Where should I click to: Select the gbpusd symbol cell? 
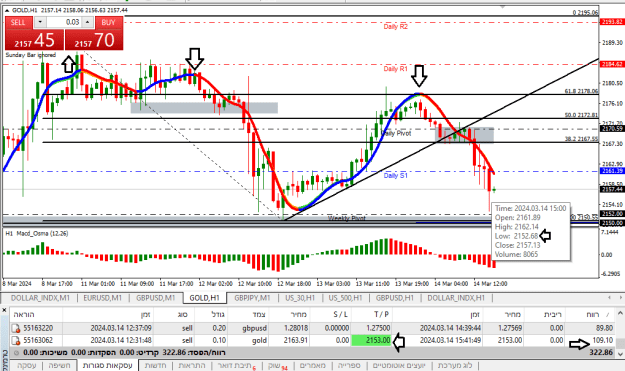(x=254, y=328)
